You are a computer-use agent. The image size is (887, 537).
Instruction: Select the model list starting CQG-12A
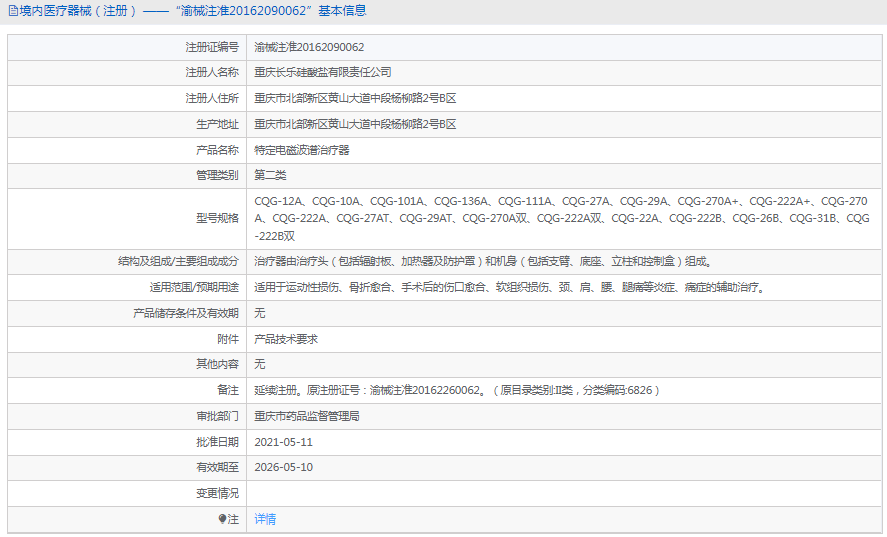point(562,218)
